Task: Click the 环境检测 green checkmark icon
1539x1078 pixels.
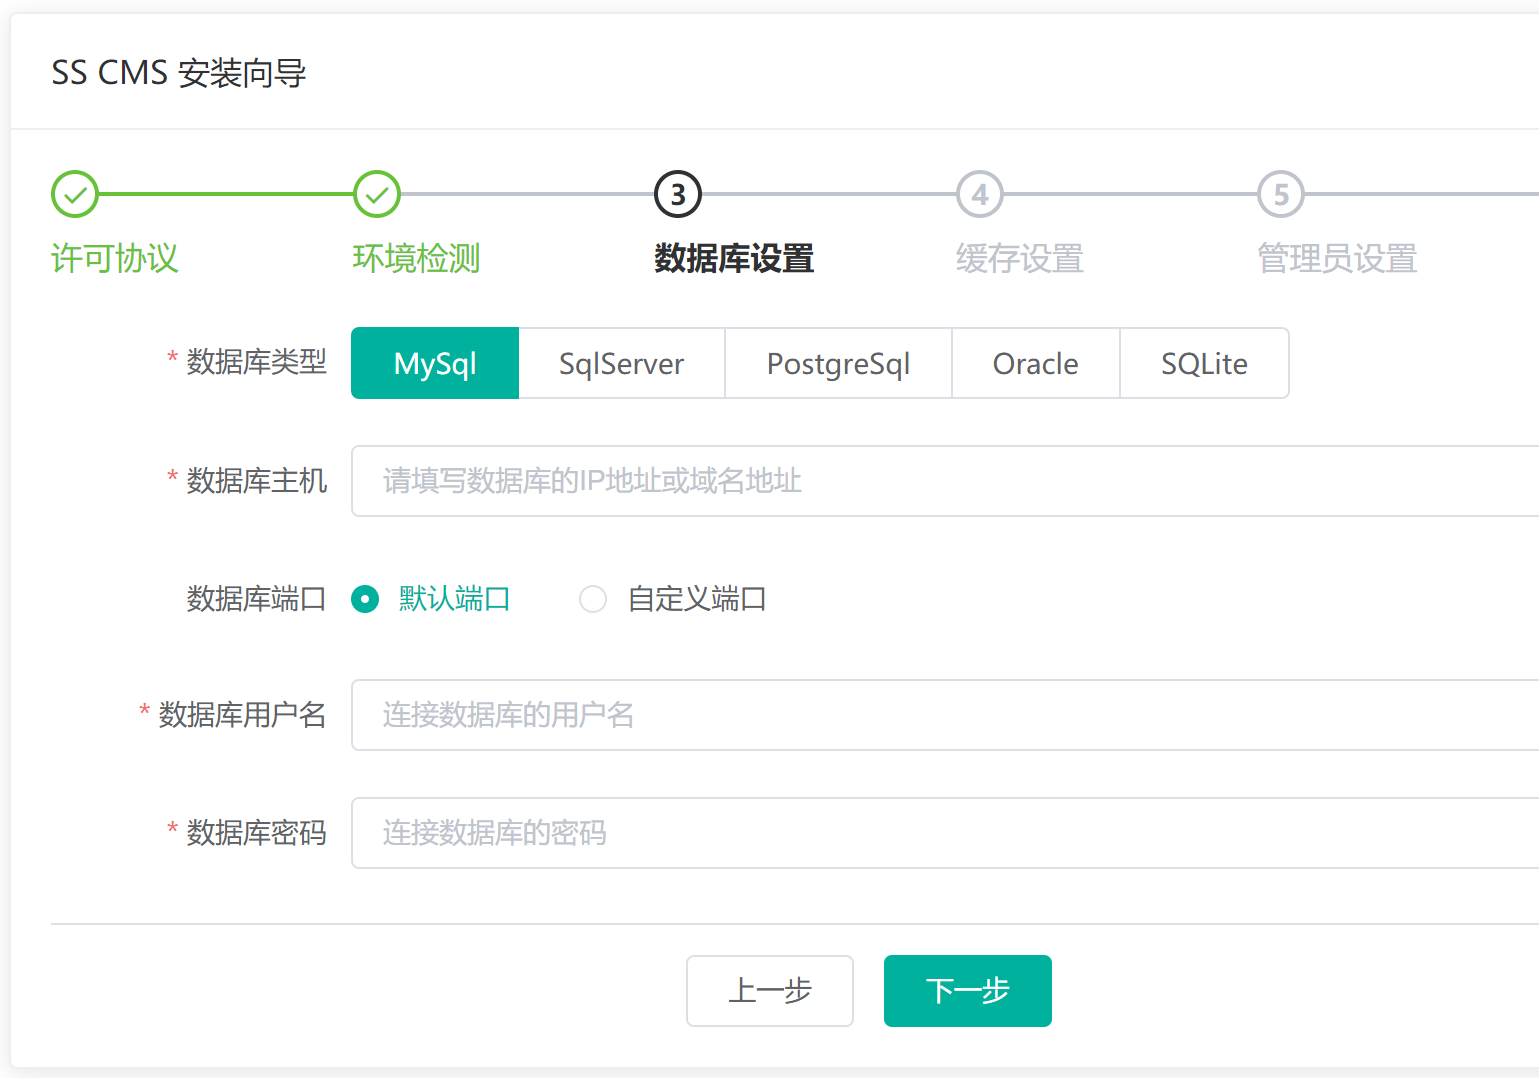Action: click(376, 194)
